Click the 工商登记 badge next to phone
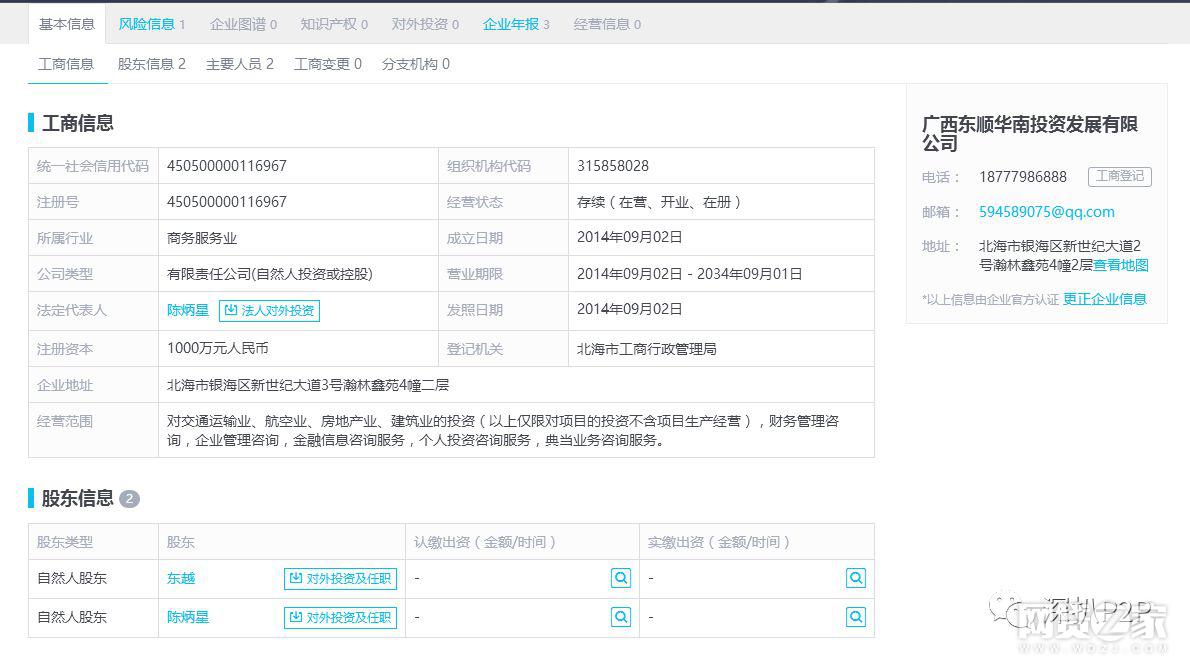The image size is (1190, 663). 1119,177
